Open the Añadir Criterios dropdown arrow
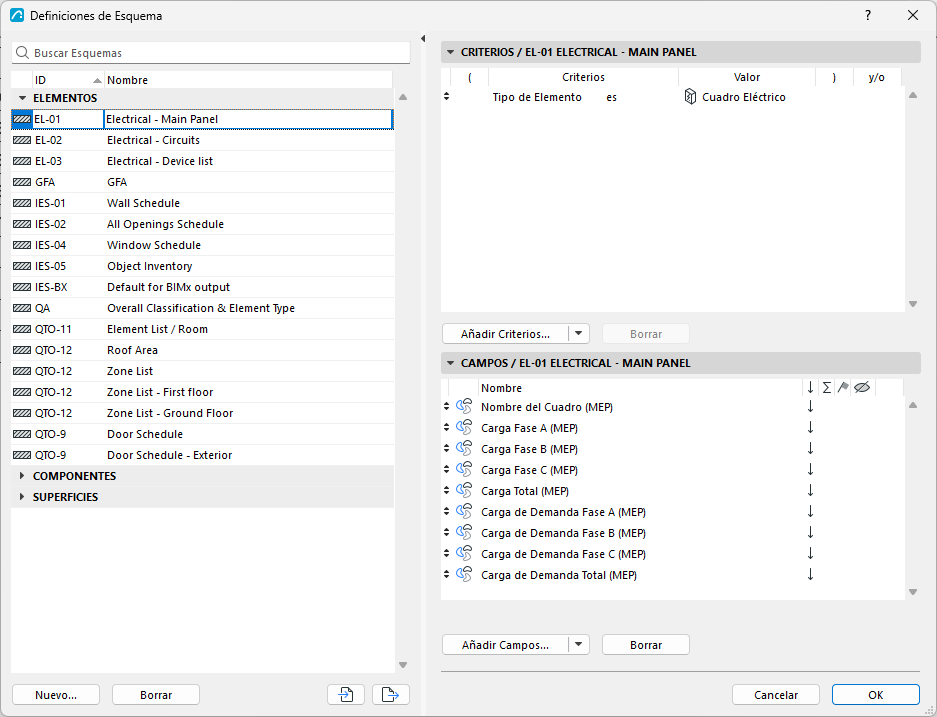937x717 pixels. pyautogui.click(x=578, y=333)
